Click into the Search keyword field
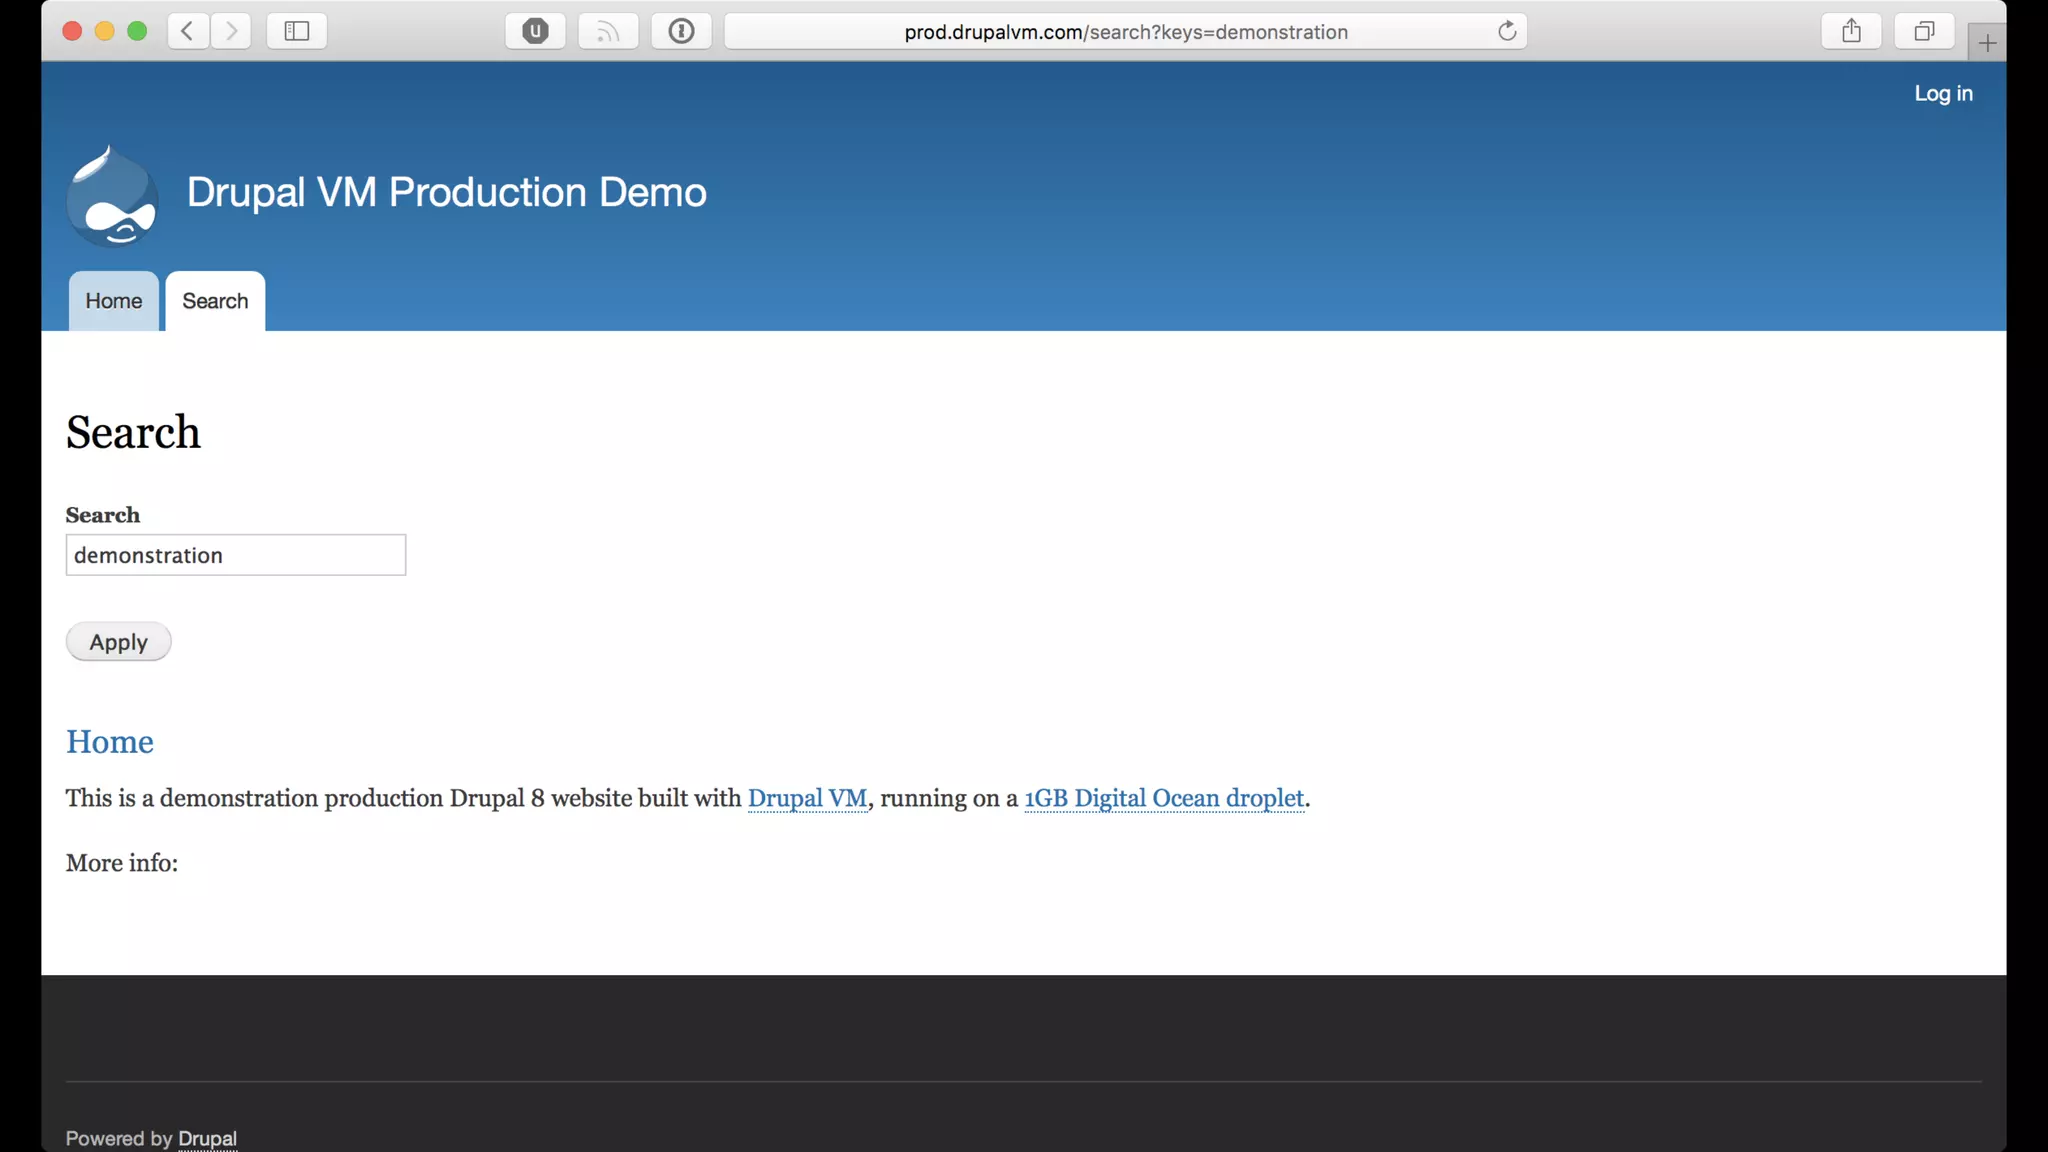 tap(236, 555)
